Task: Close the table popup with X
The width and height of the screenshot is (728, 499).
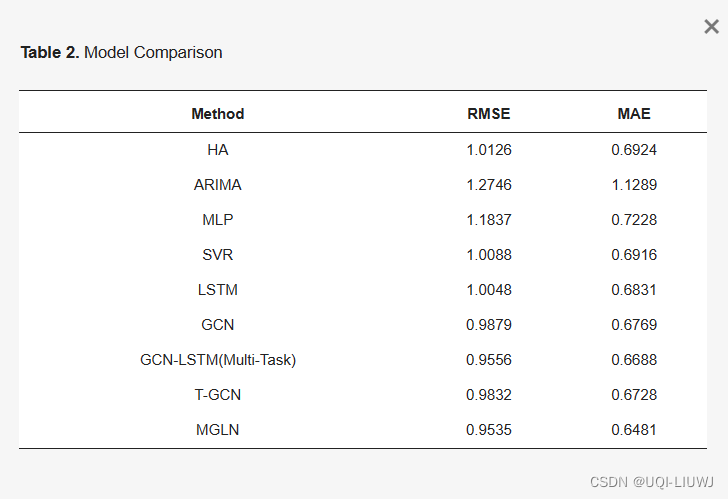Action: (x=711, y=27)
